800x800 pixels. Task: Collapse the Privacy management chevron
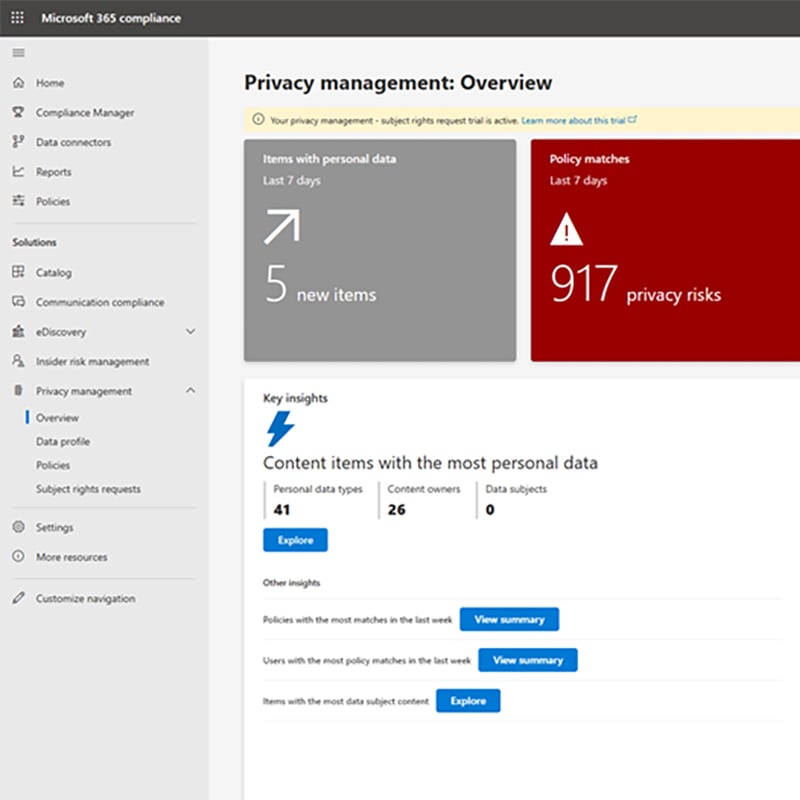coord(190,391)
